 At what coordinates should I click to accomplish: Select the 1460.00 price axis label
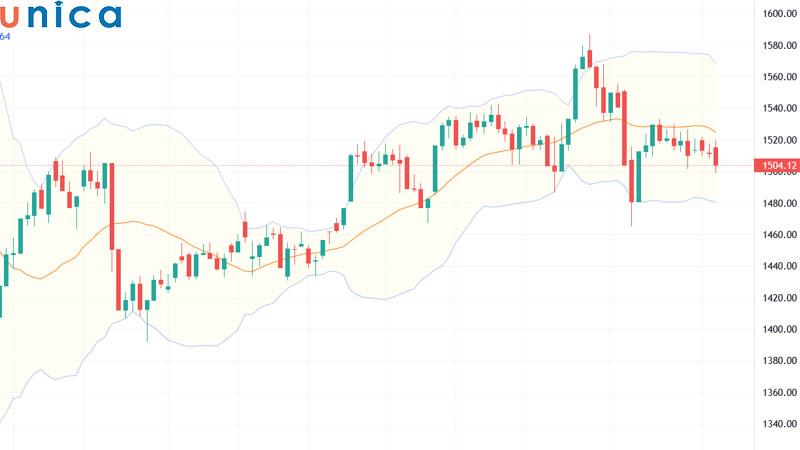[778, 235]
